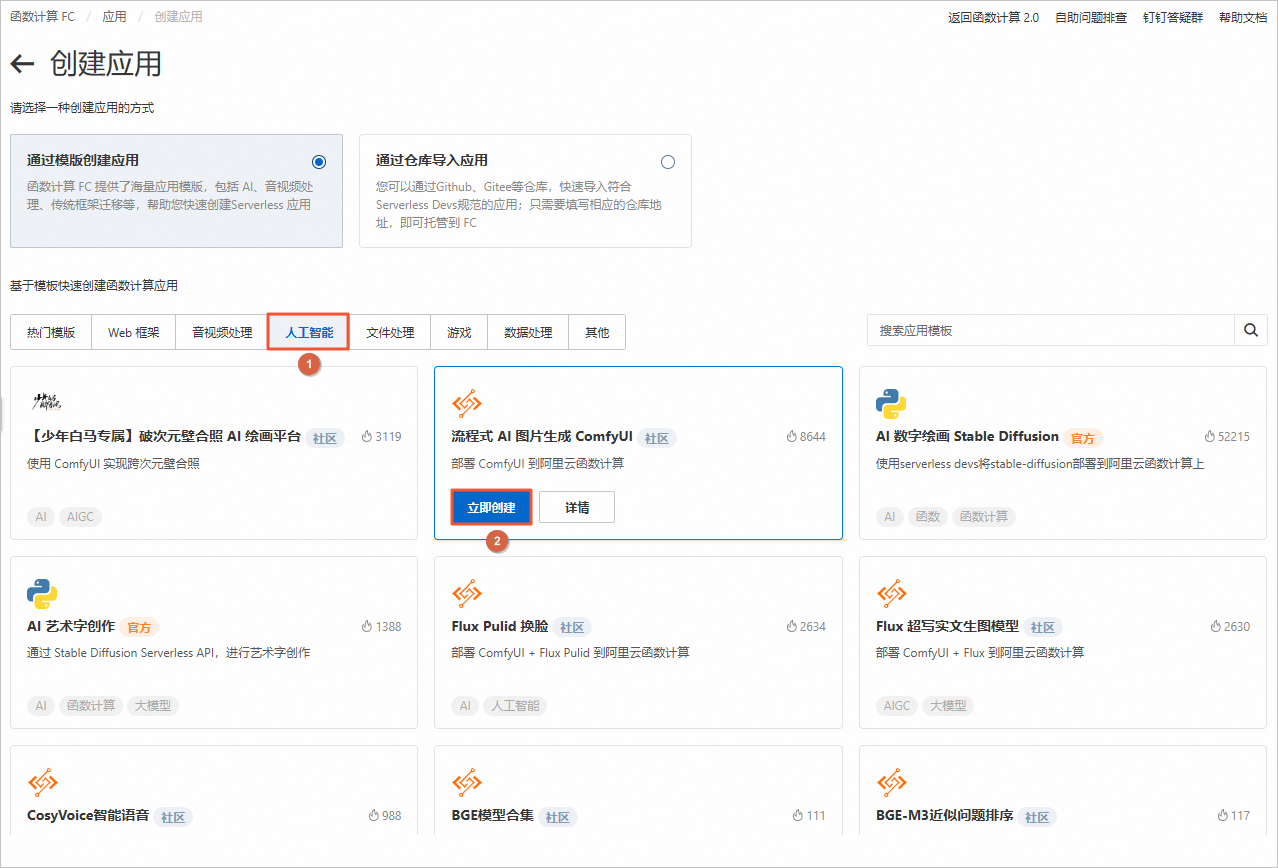The height and width of the screenshot is (868, 1278).
Task: Click the Flux Pulid 换脸 card title
Action: point(500,627)
